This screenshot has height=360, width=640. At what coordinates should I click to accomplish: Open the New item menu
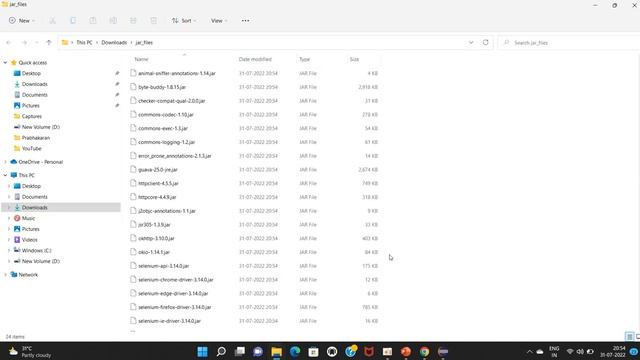(22, 20)
